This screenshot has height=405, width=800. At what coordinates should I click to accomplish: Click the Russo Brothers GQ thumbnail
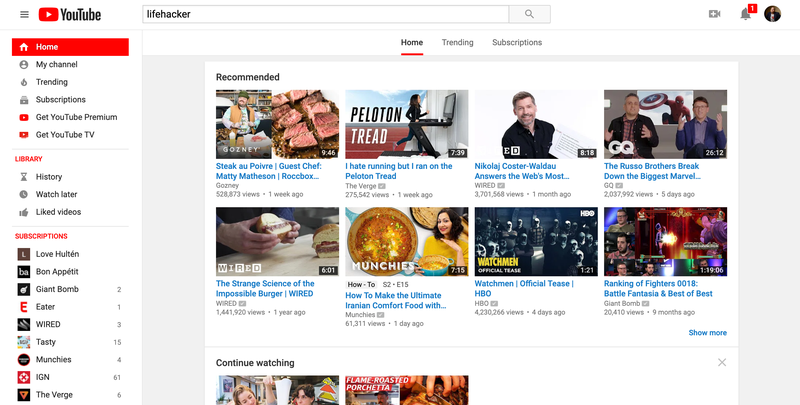[x=665, y=124]
